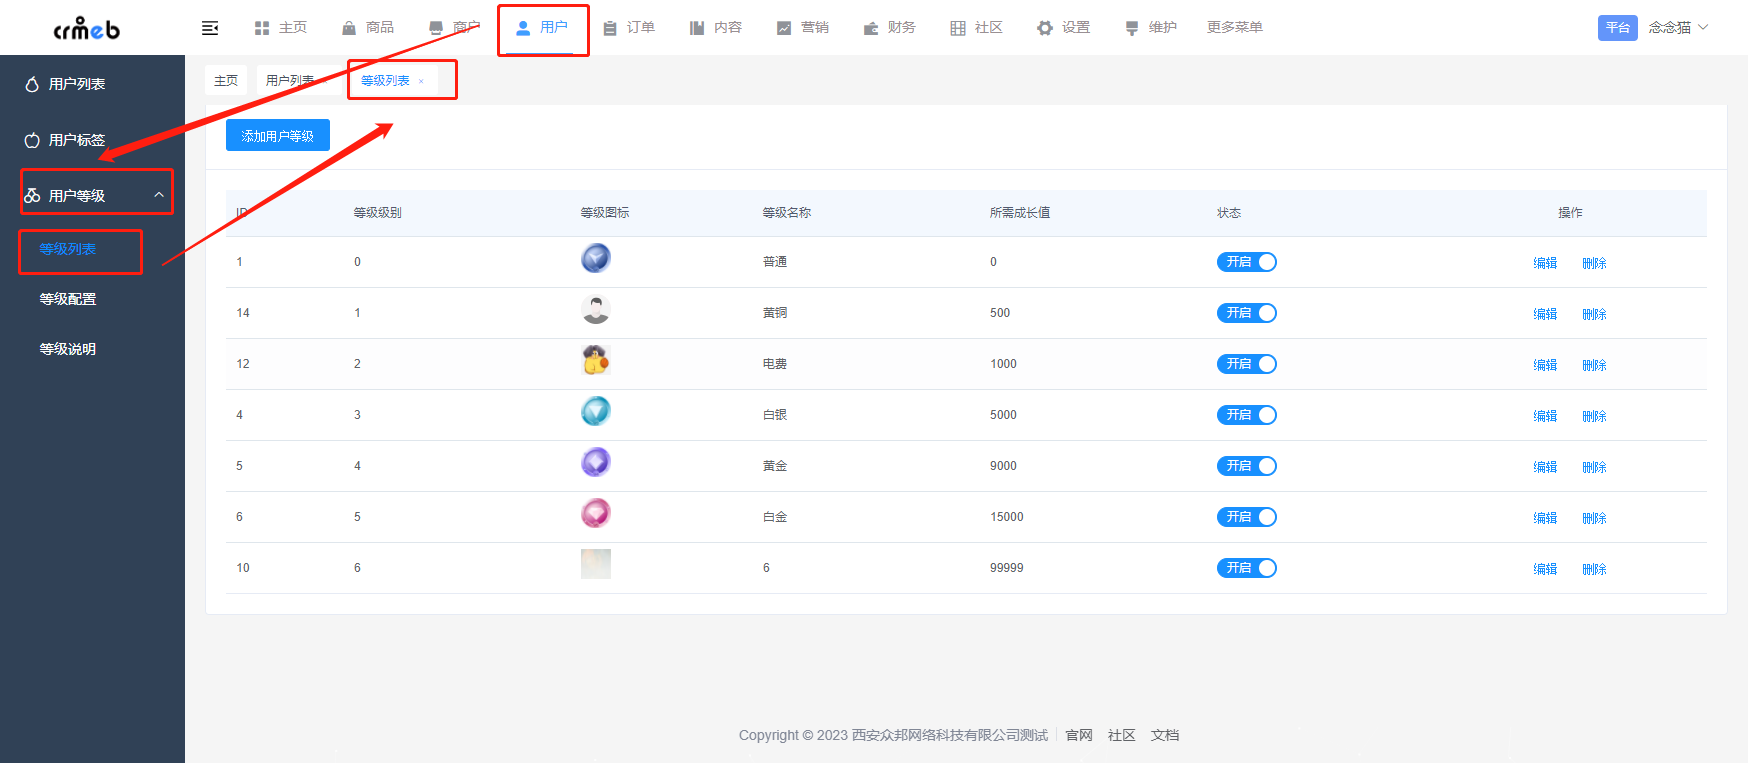The image size is (1748, 763).
Task: Toggle status switch for 电费 level
Action: click(1247, 364)
